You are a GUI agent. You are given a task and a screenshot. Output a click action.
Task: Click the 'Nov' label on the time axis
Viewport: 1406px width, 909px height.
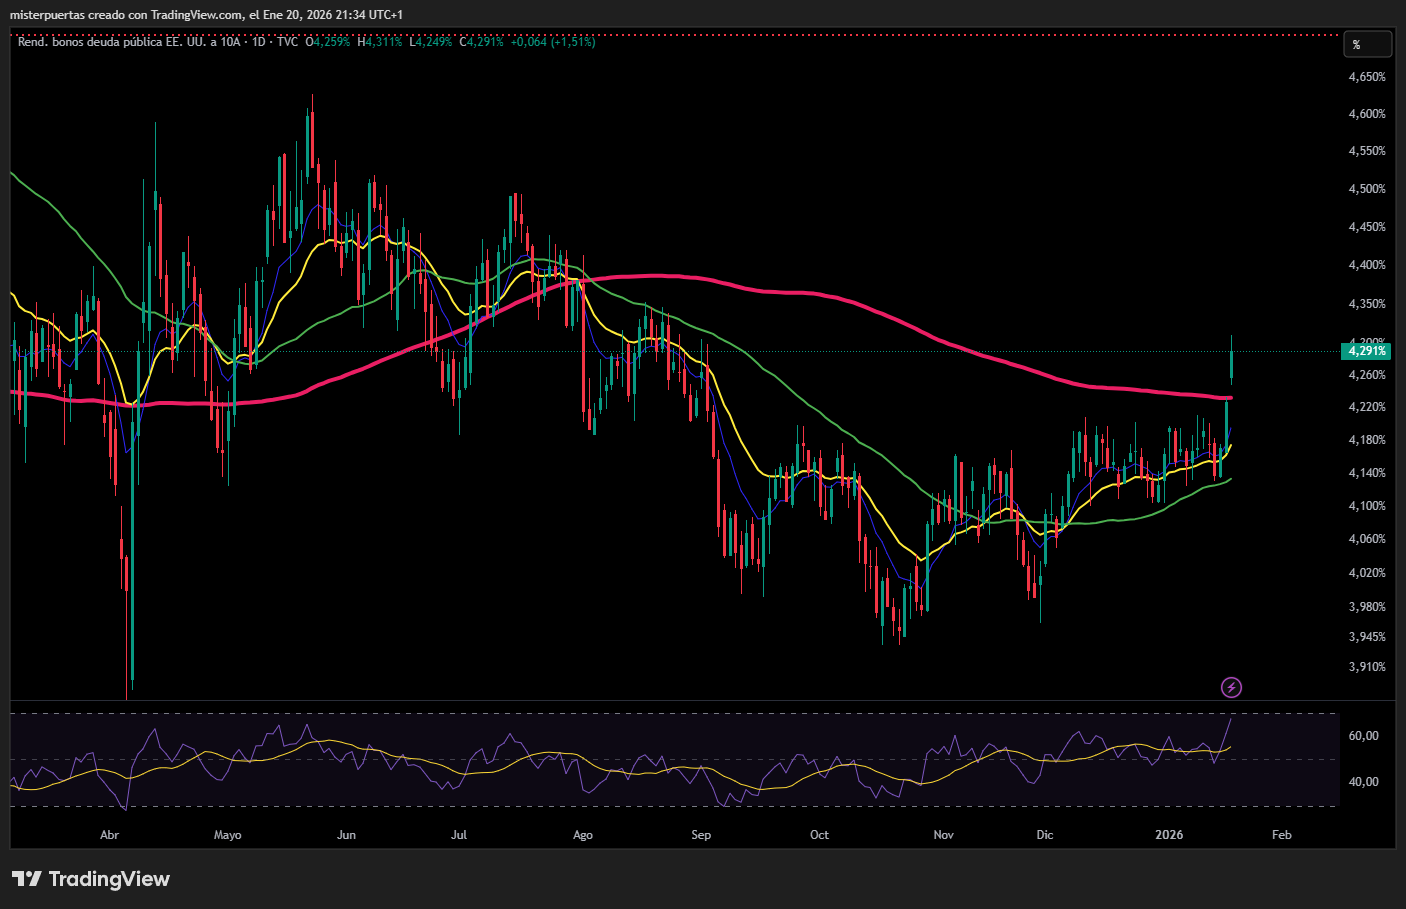[943, 835]
